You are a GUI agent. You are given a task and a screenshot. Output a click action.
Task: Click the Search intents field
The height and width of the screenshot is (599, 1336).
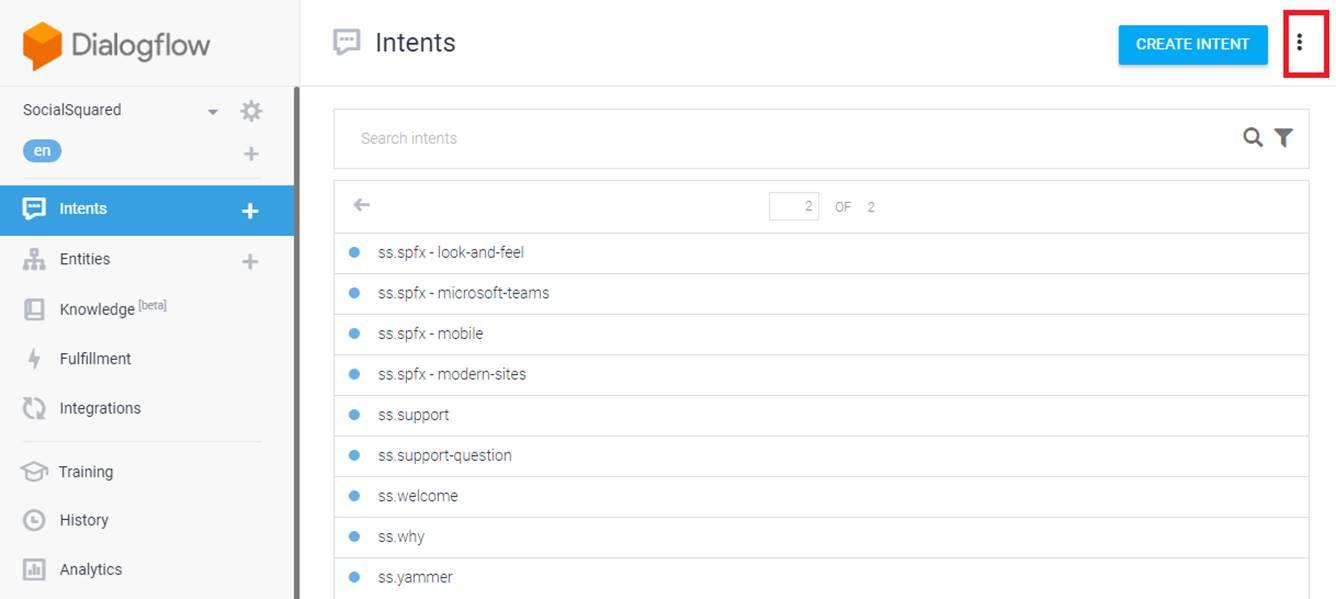click(790, 138)
